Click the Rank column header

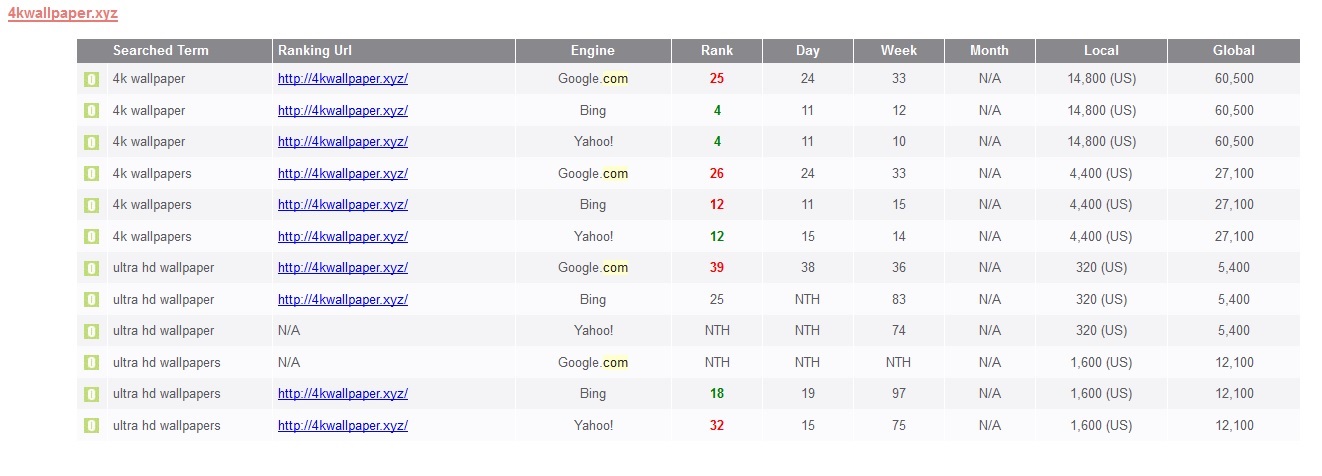pyautogui.click(x=717, y=51)
